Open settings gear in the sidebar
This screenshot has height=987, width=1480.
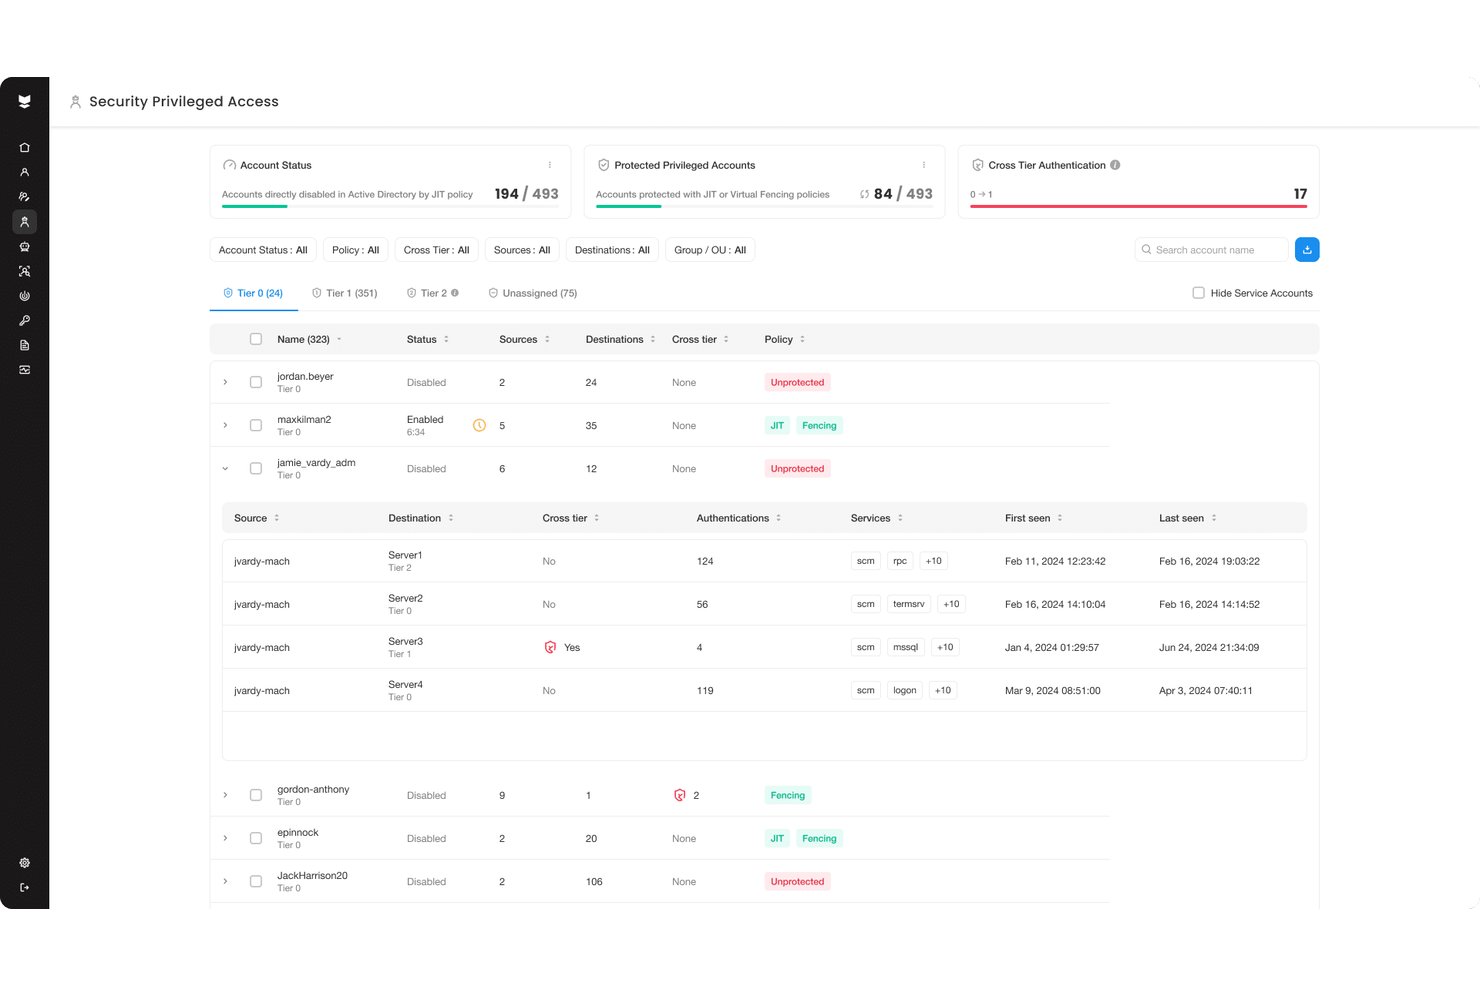[24, 862]
